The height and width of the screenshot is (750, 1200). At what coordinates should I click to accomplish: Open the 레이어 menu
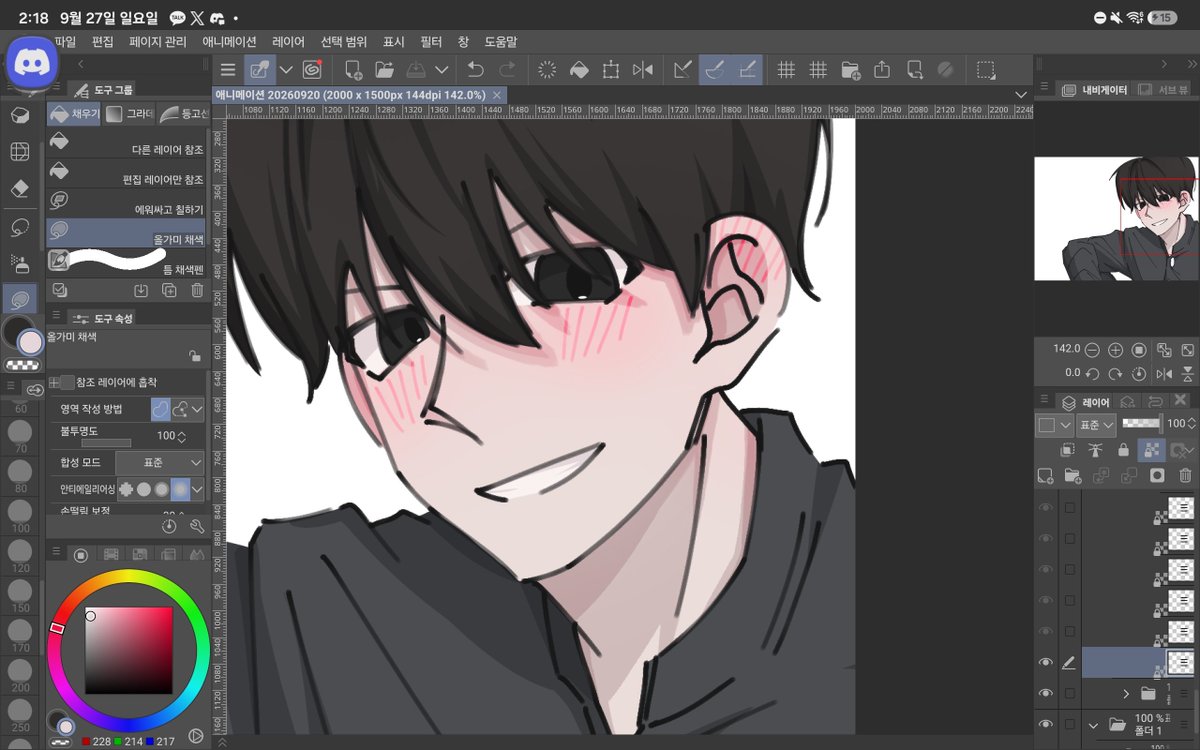pos(288,42)
